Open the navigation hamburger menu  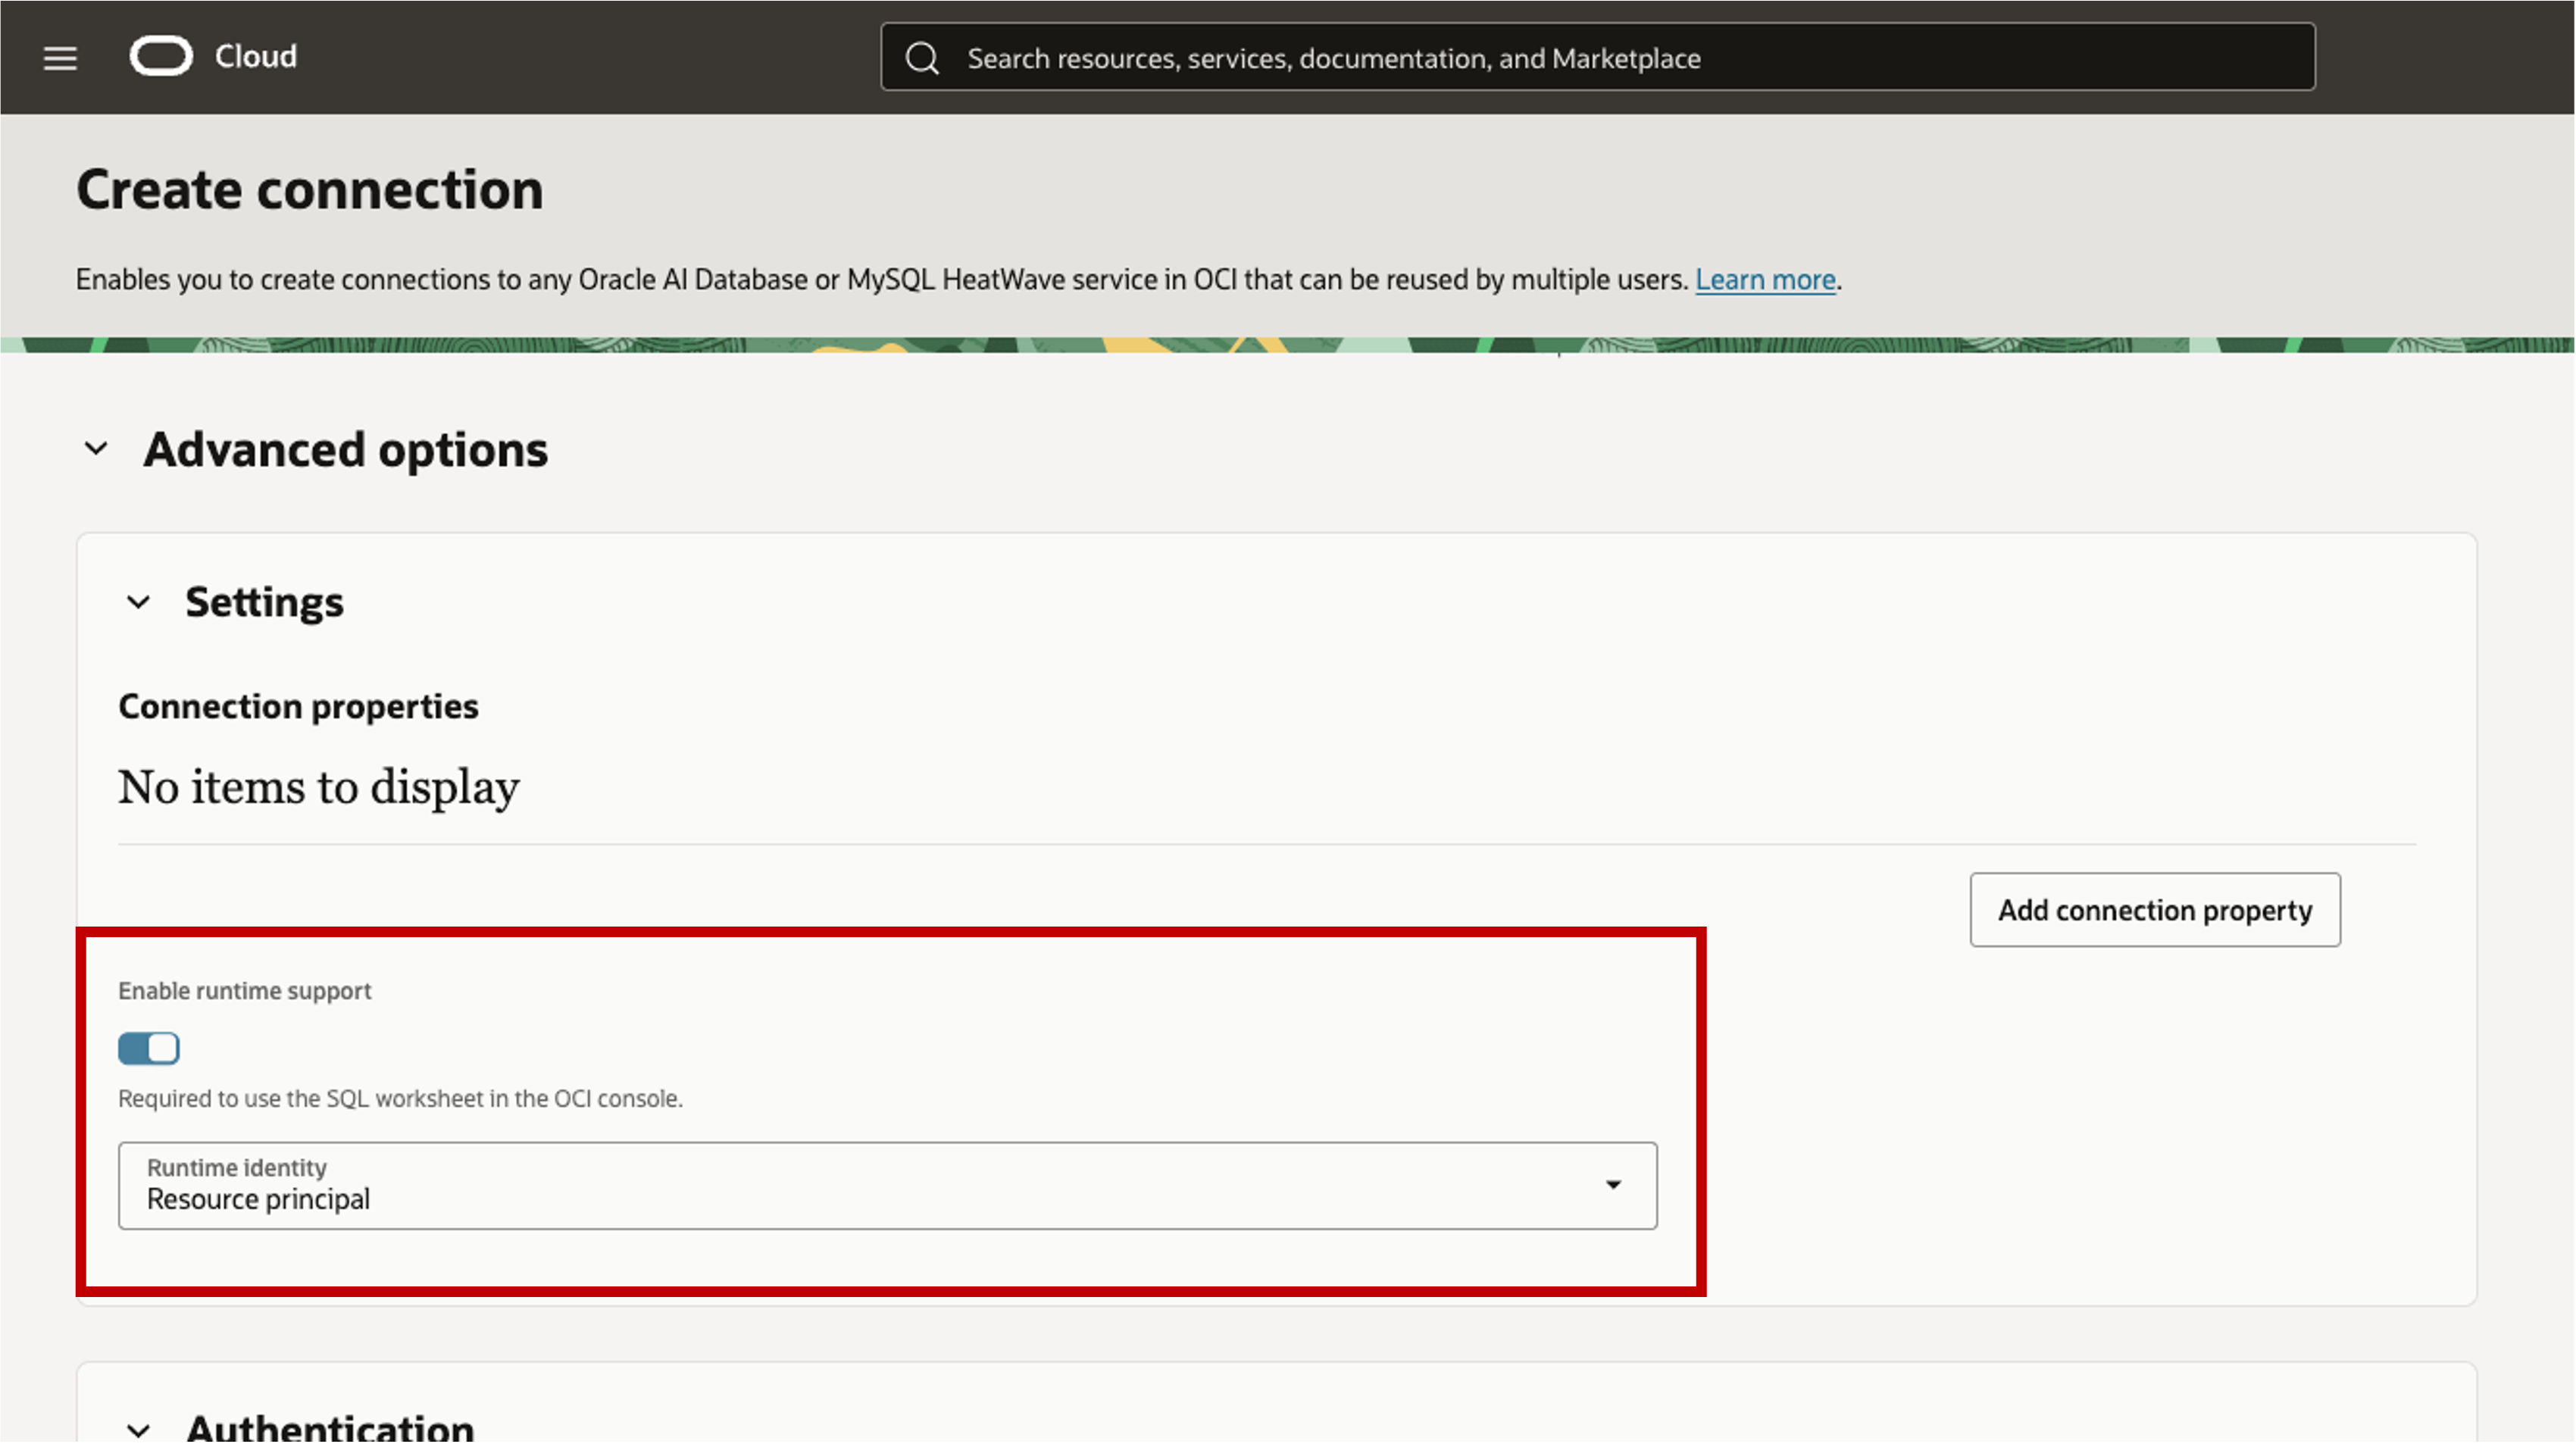[x=59, y=57]
